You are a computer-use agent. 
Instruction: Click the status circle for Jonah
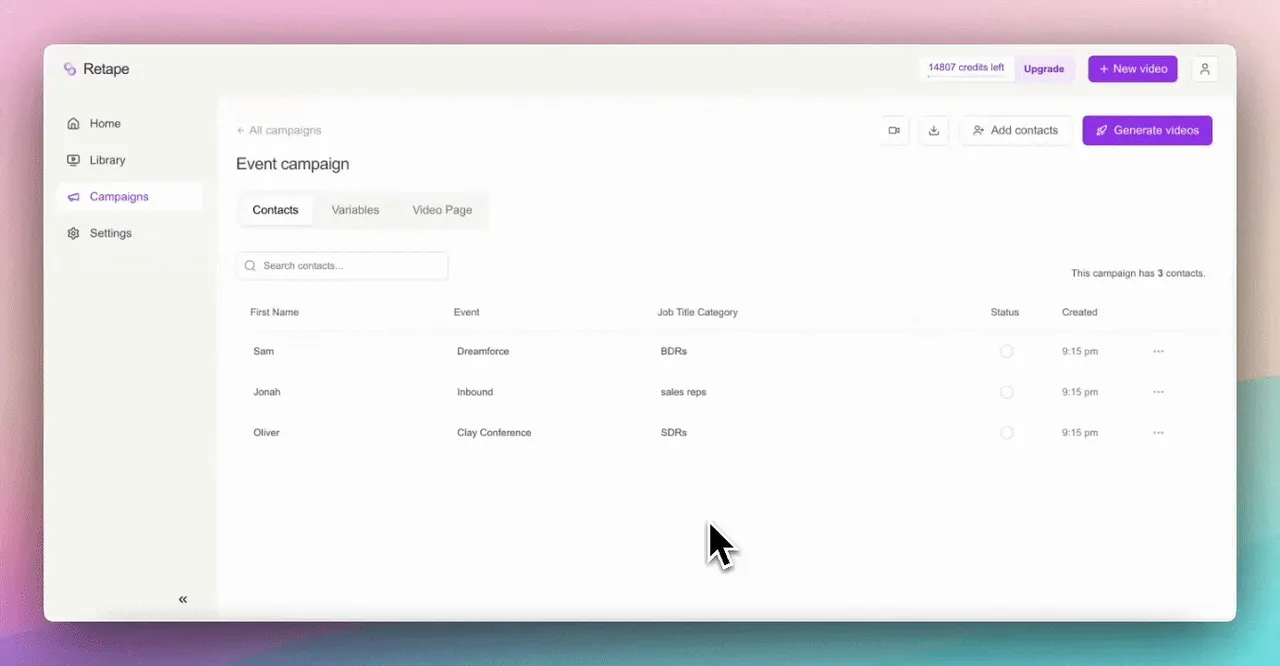pos(1006,392)
